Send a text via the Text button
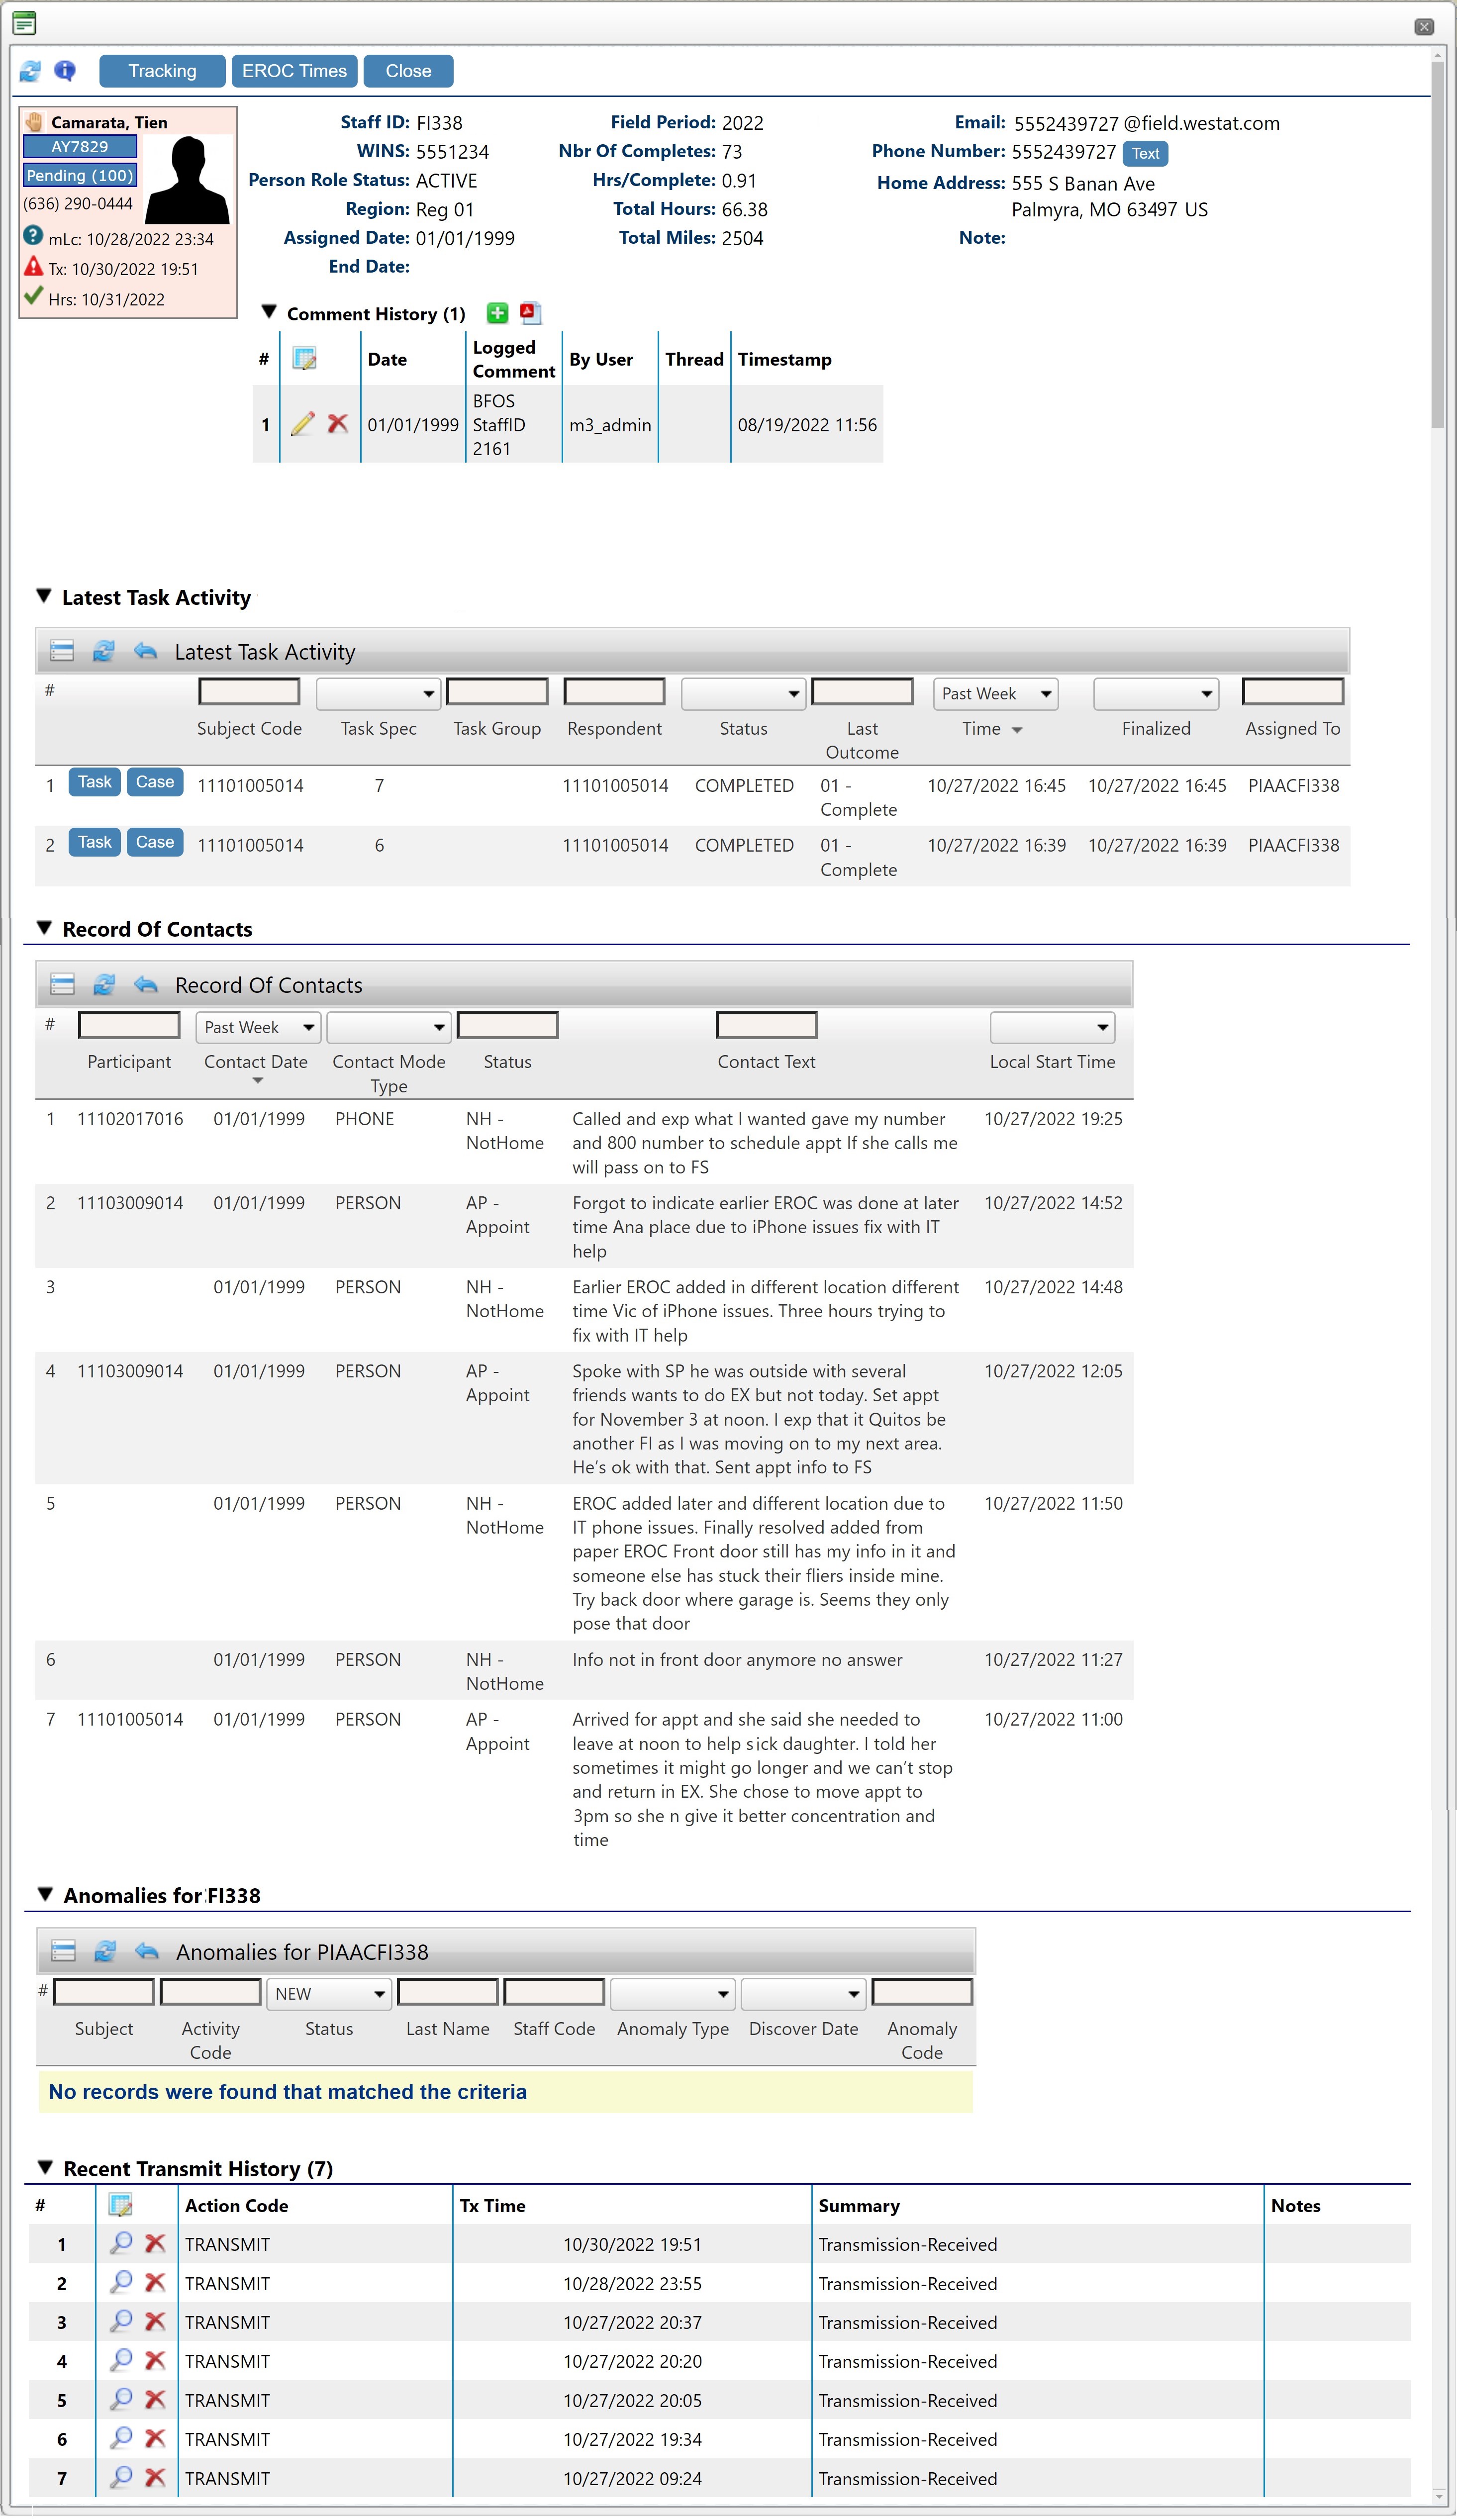 (1145, 153)
